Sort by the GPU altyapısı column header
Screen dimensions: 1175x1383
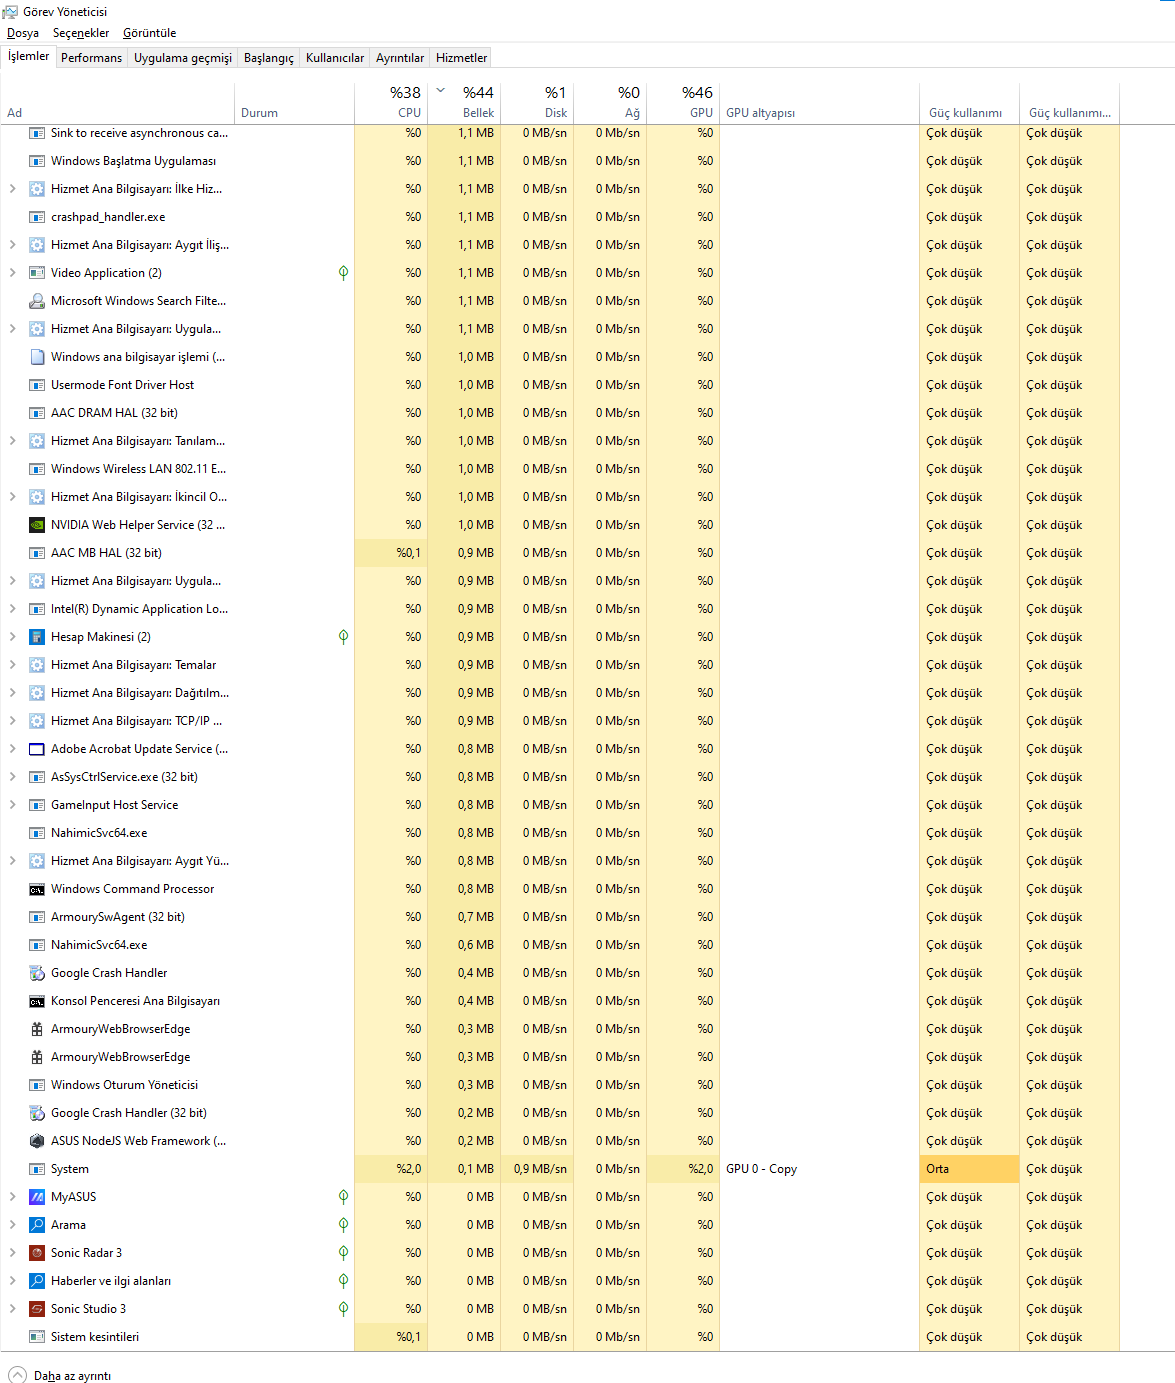819,102
